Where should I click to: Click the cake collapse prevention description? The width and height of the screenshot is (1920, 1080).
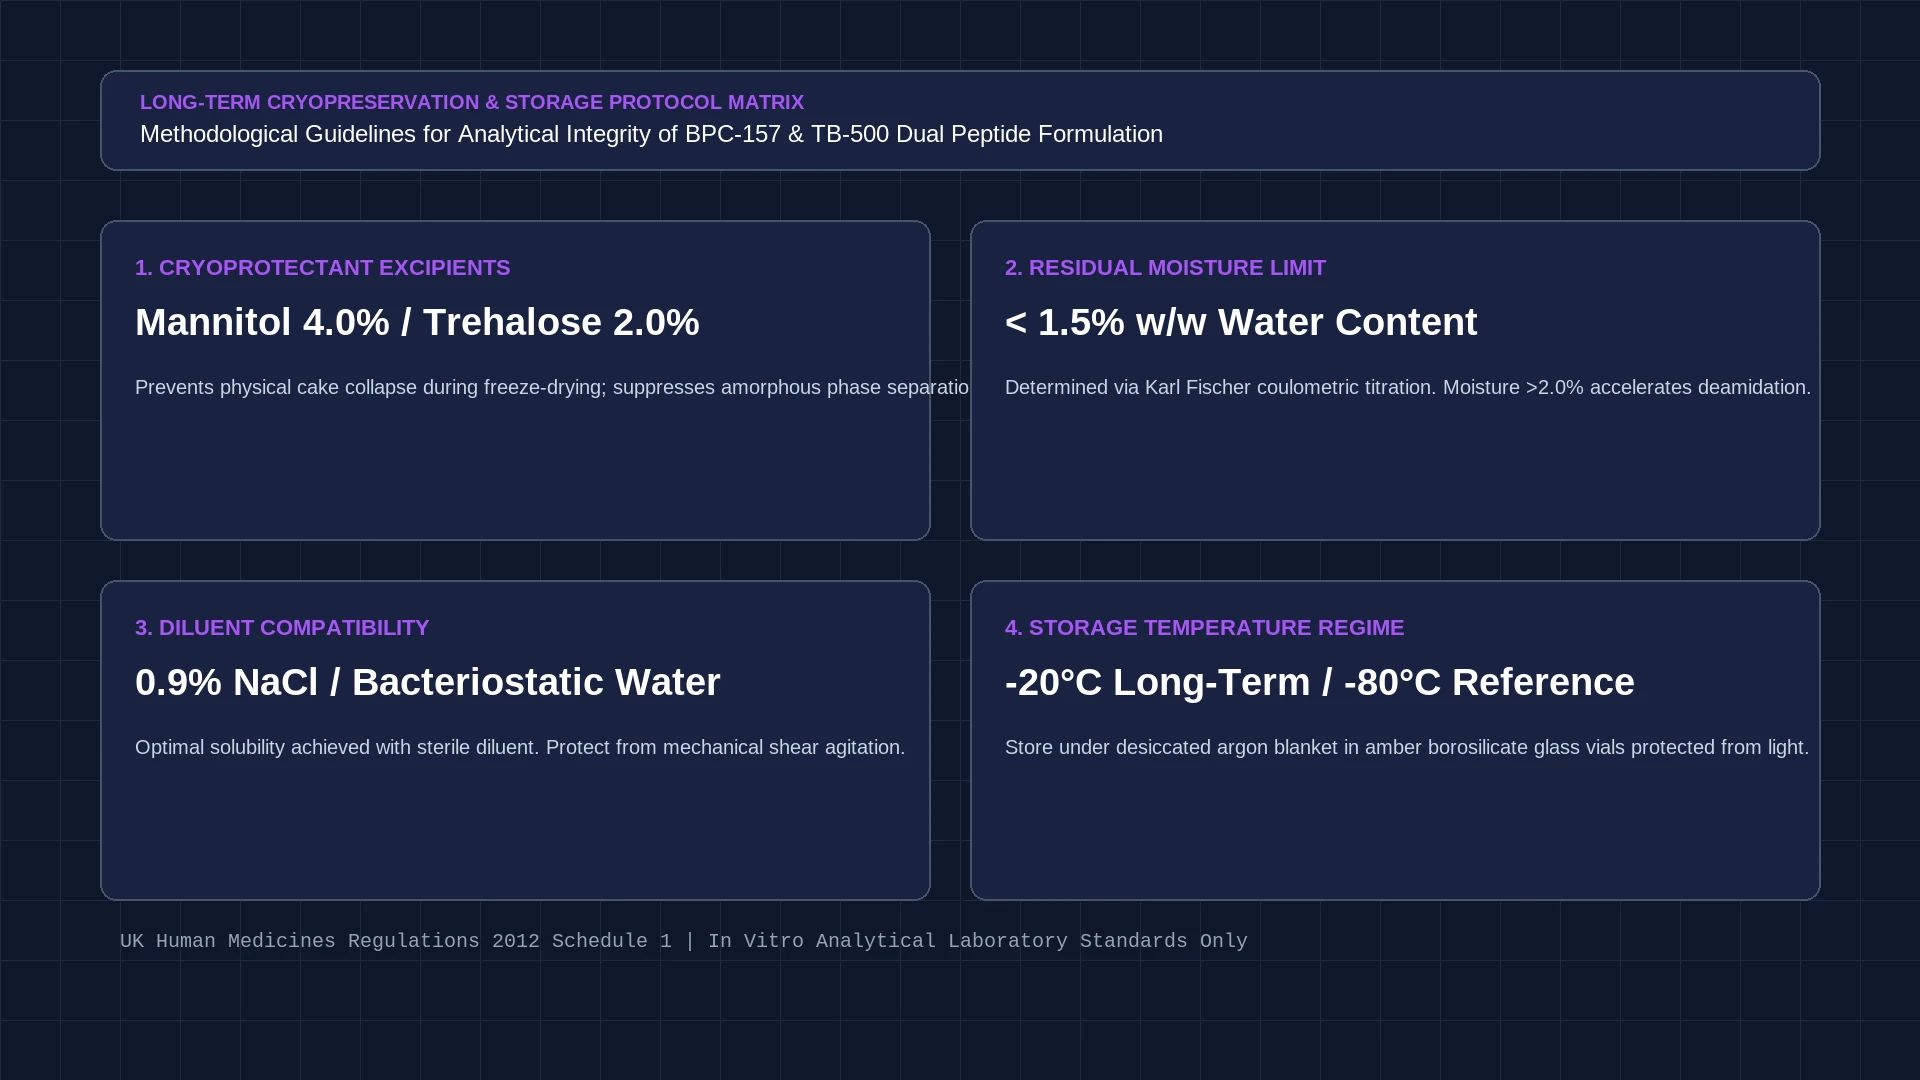tap(552, 387)
